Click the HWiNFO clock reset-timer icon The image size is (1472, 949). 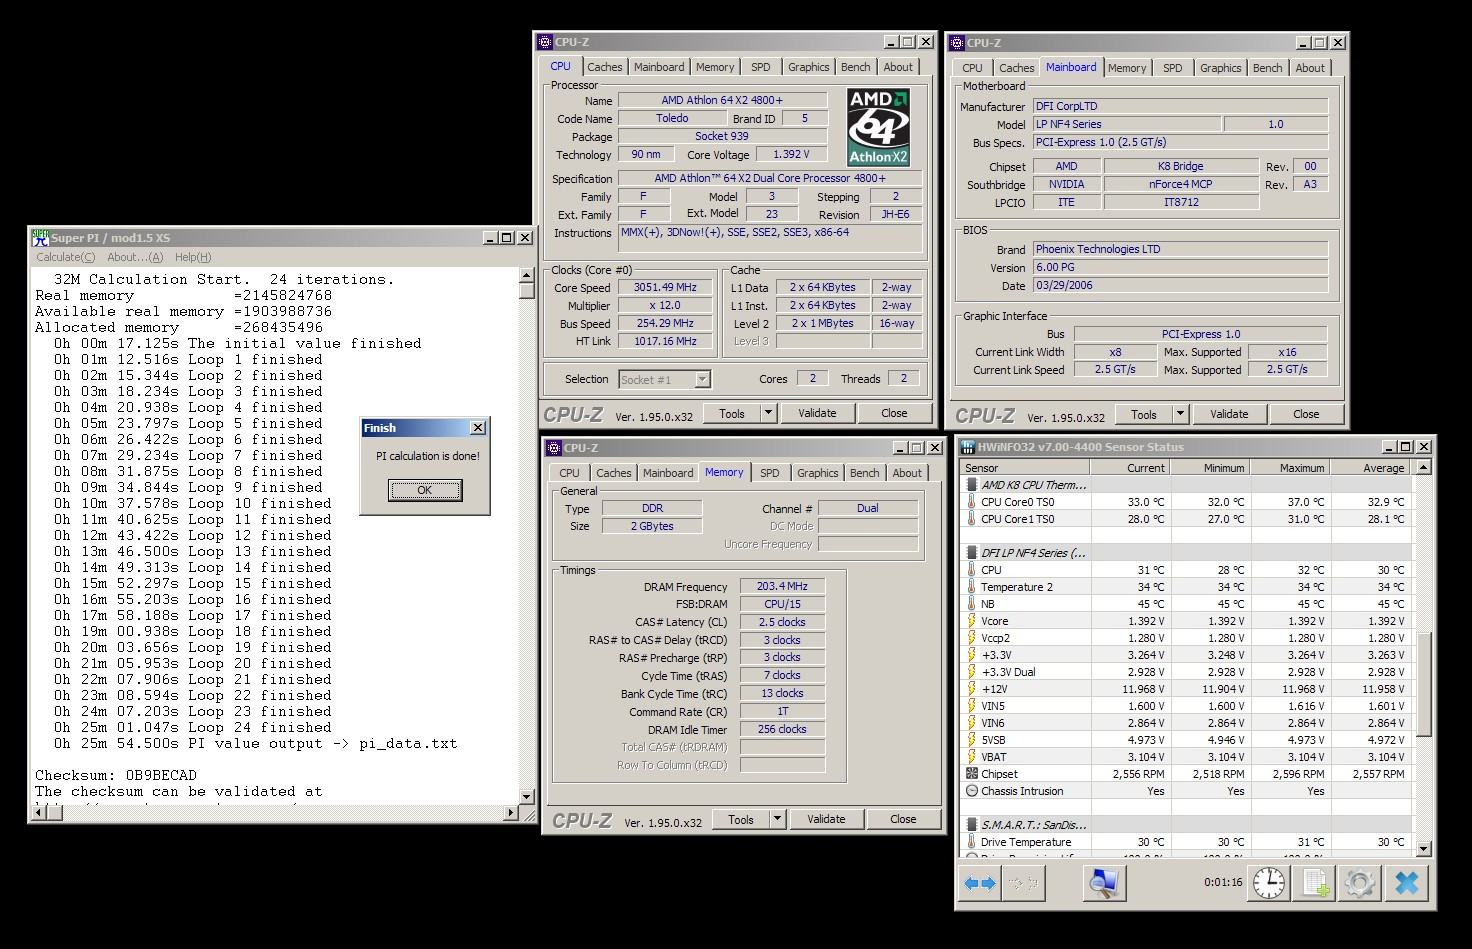coord(1268,883)
